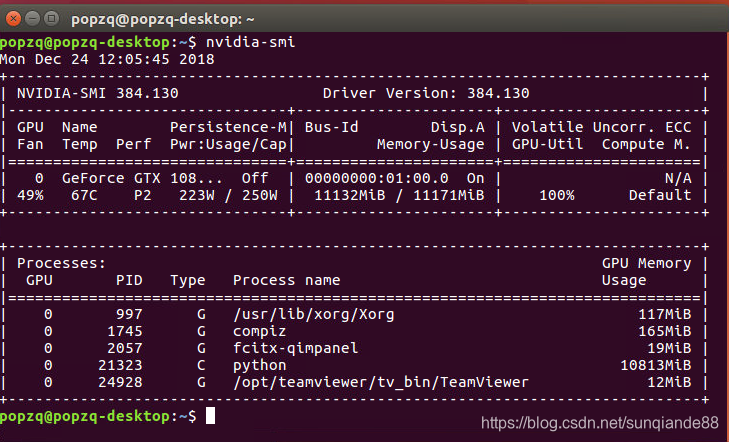Click ECC value 'N/A'

click(678, 178)
